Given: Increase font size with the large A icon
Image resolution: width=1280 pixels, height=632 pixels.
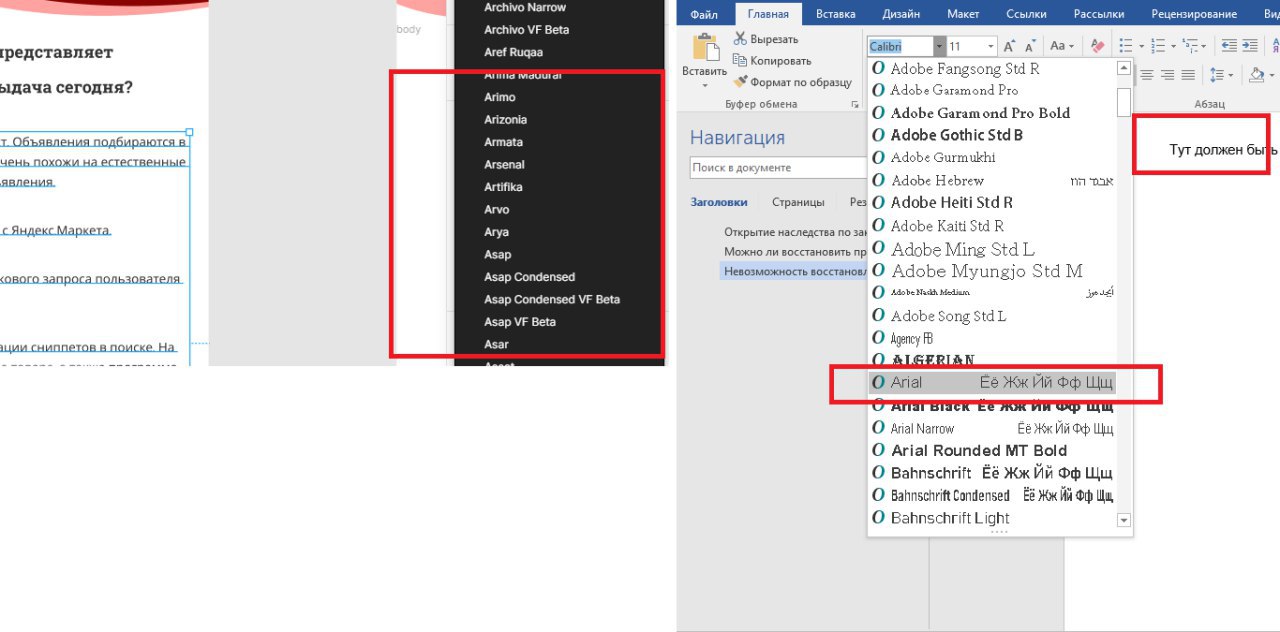Looking at the screenshot, I should [1010, 46].
